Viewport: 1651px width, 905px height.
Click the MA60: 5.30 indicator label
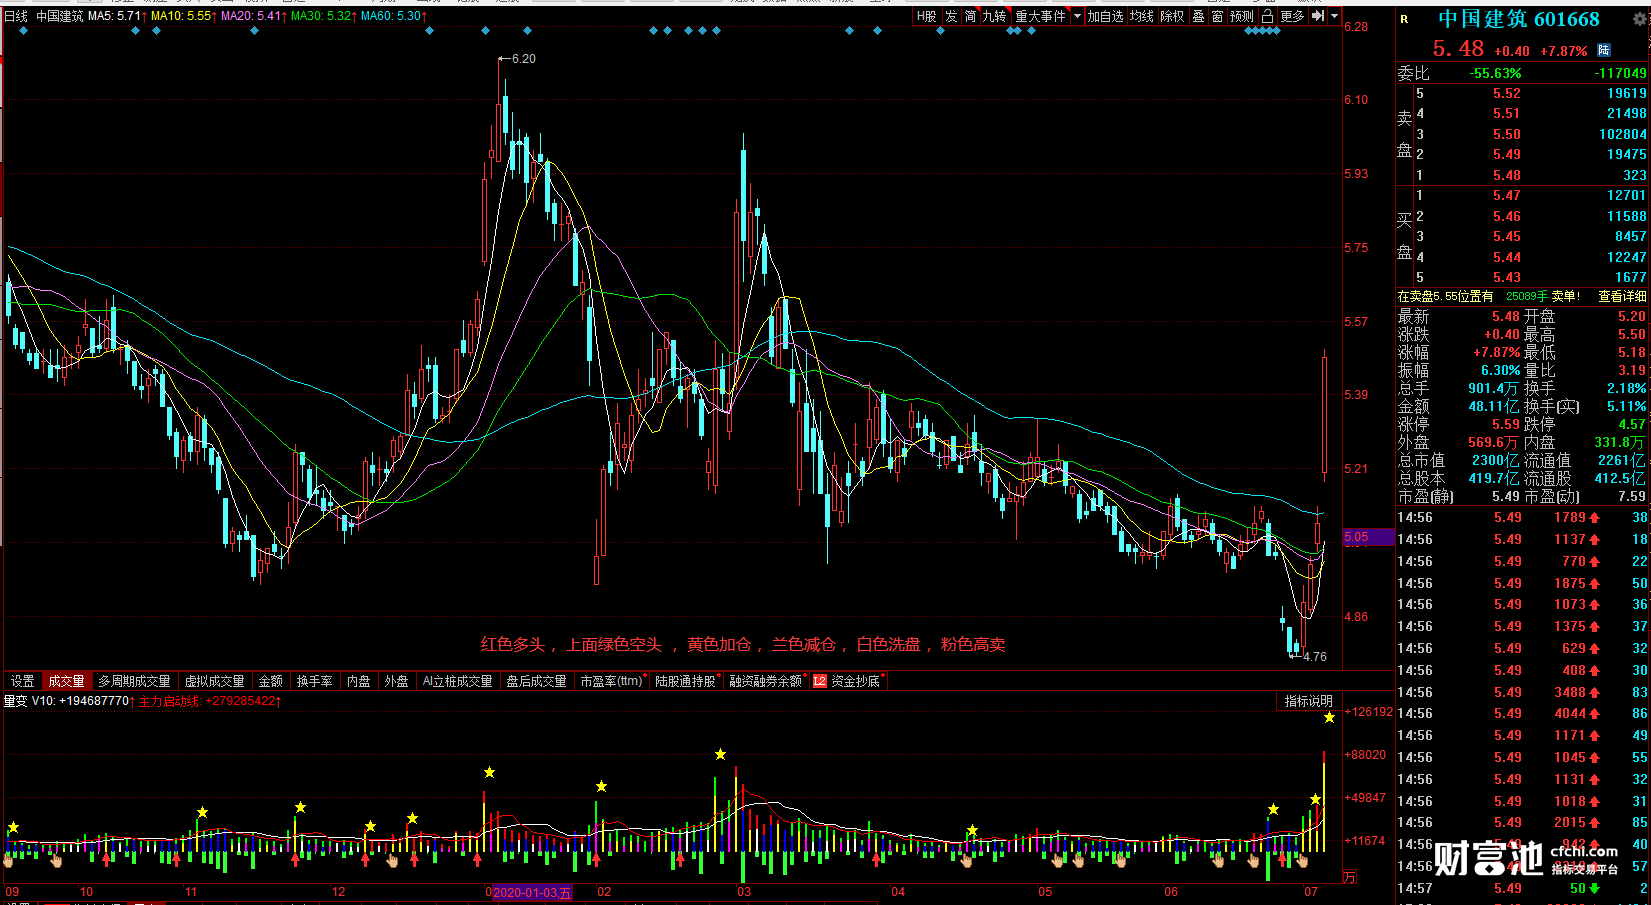pos(394,16)
